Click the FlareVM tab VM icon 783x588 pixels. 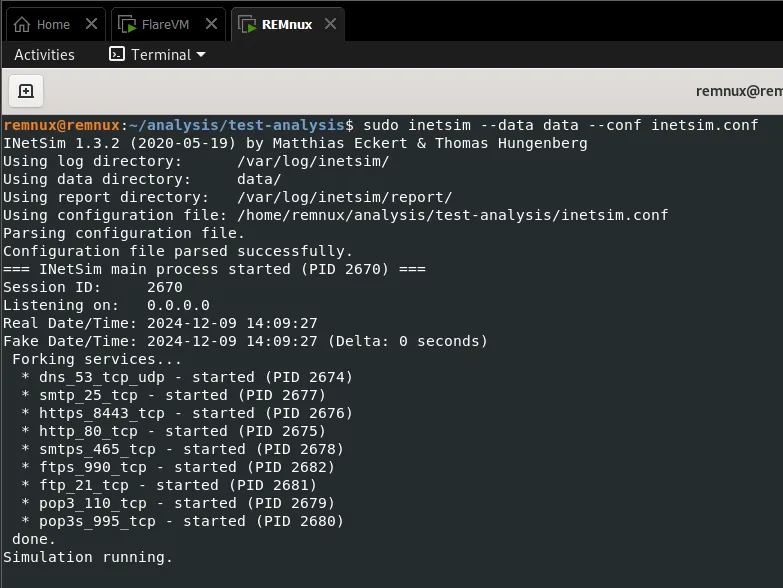[x=127, y=24]
